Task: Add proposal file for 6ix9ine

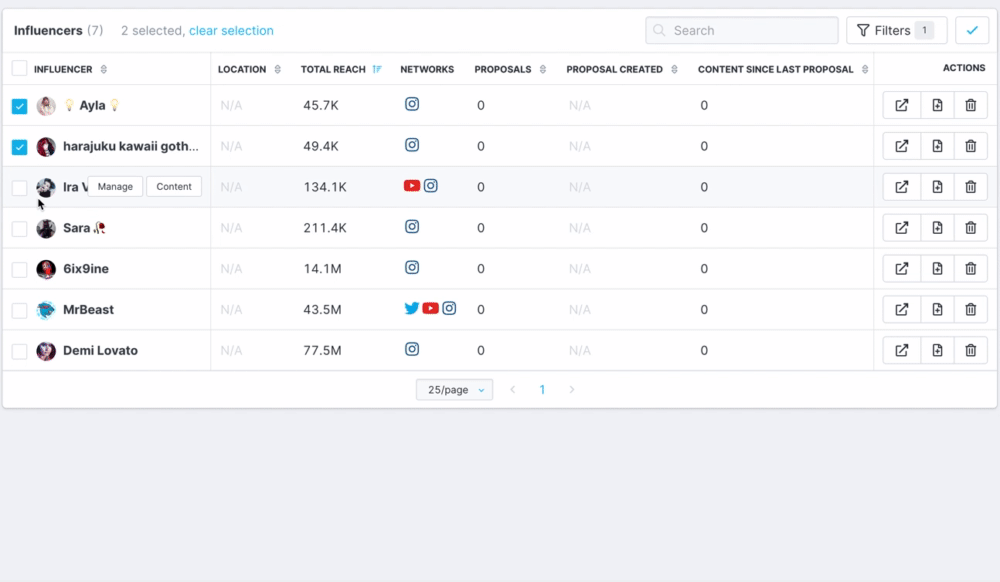Action: coord(937,268)
